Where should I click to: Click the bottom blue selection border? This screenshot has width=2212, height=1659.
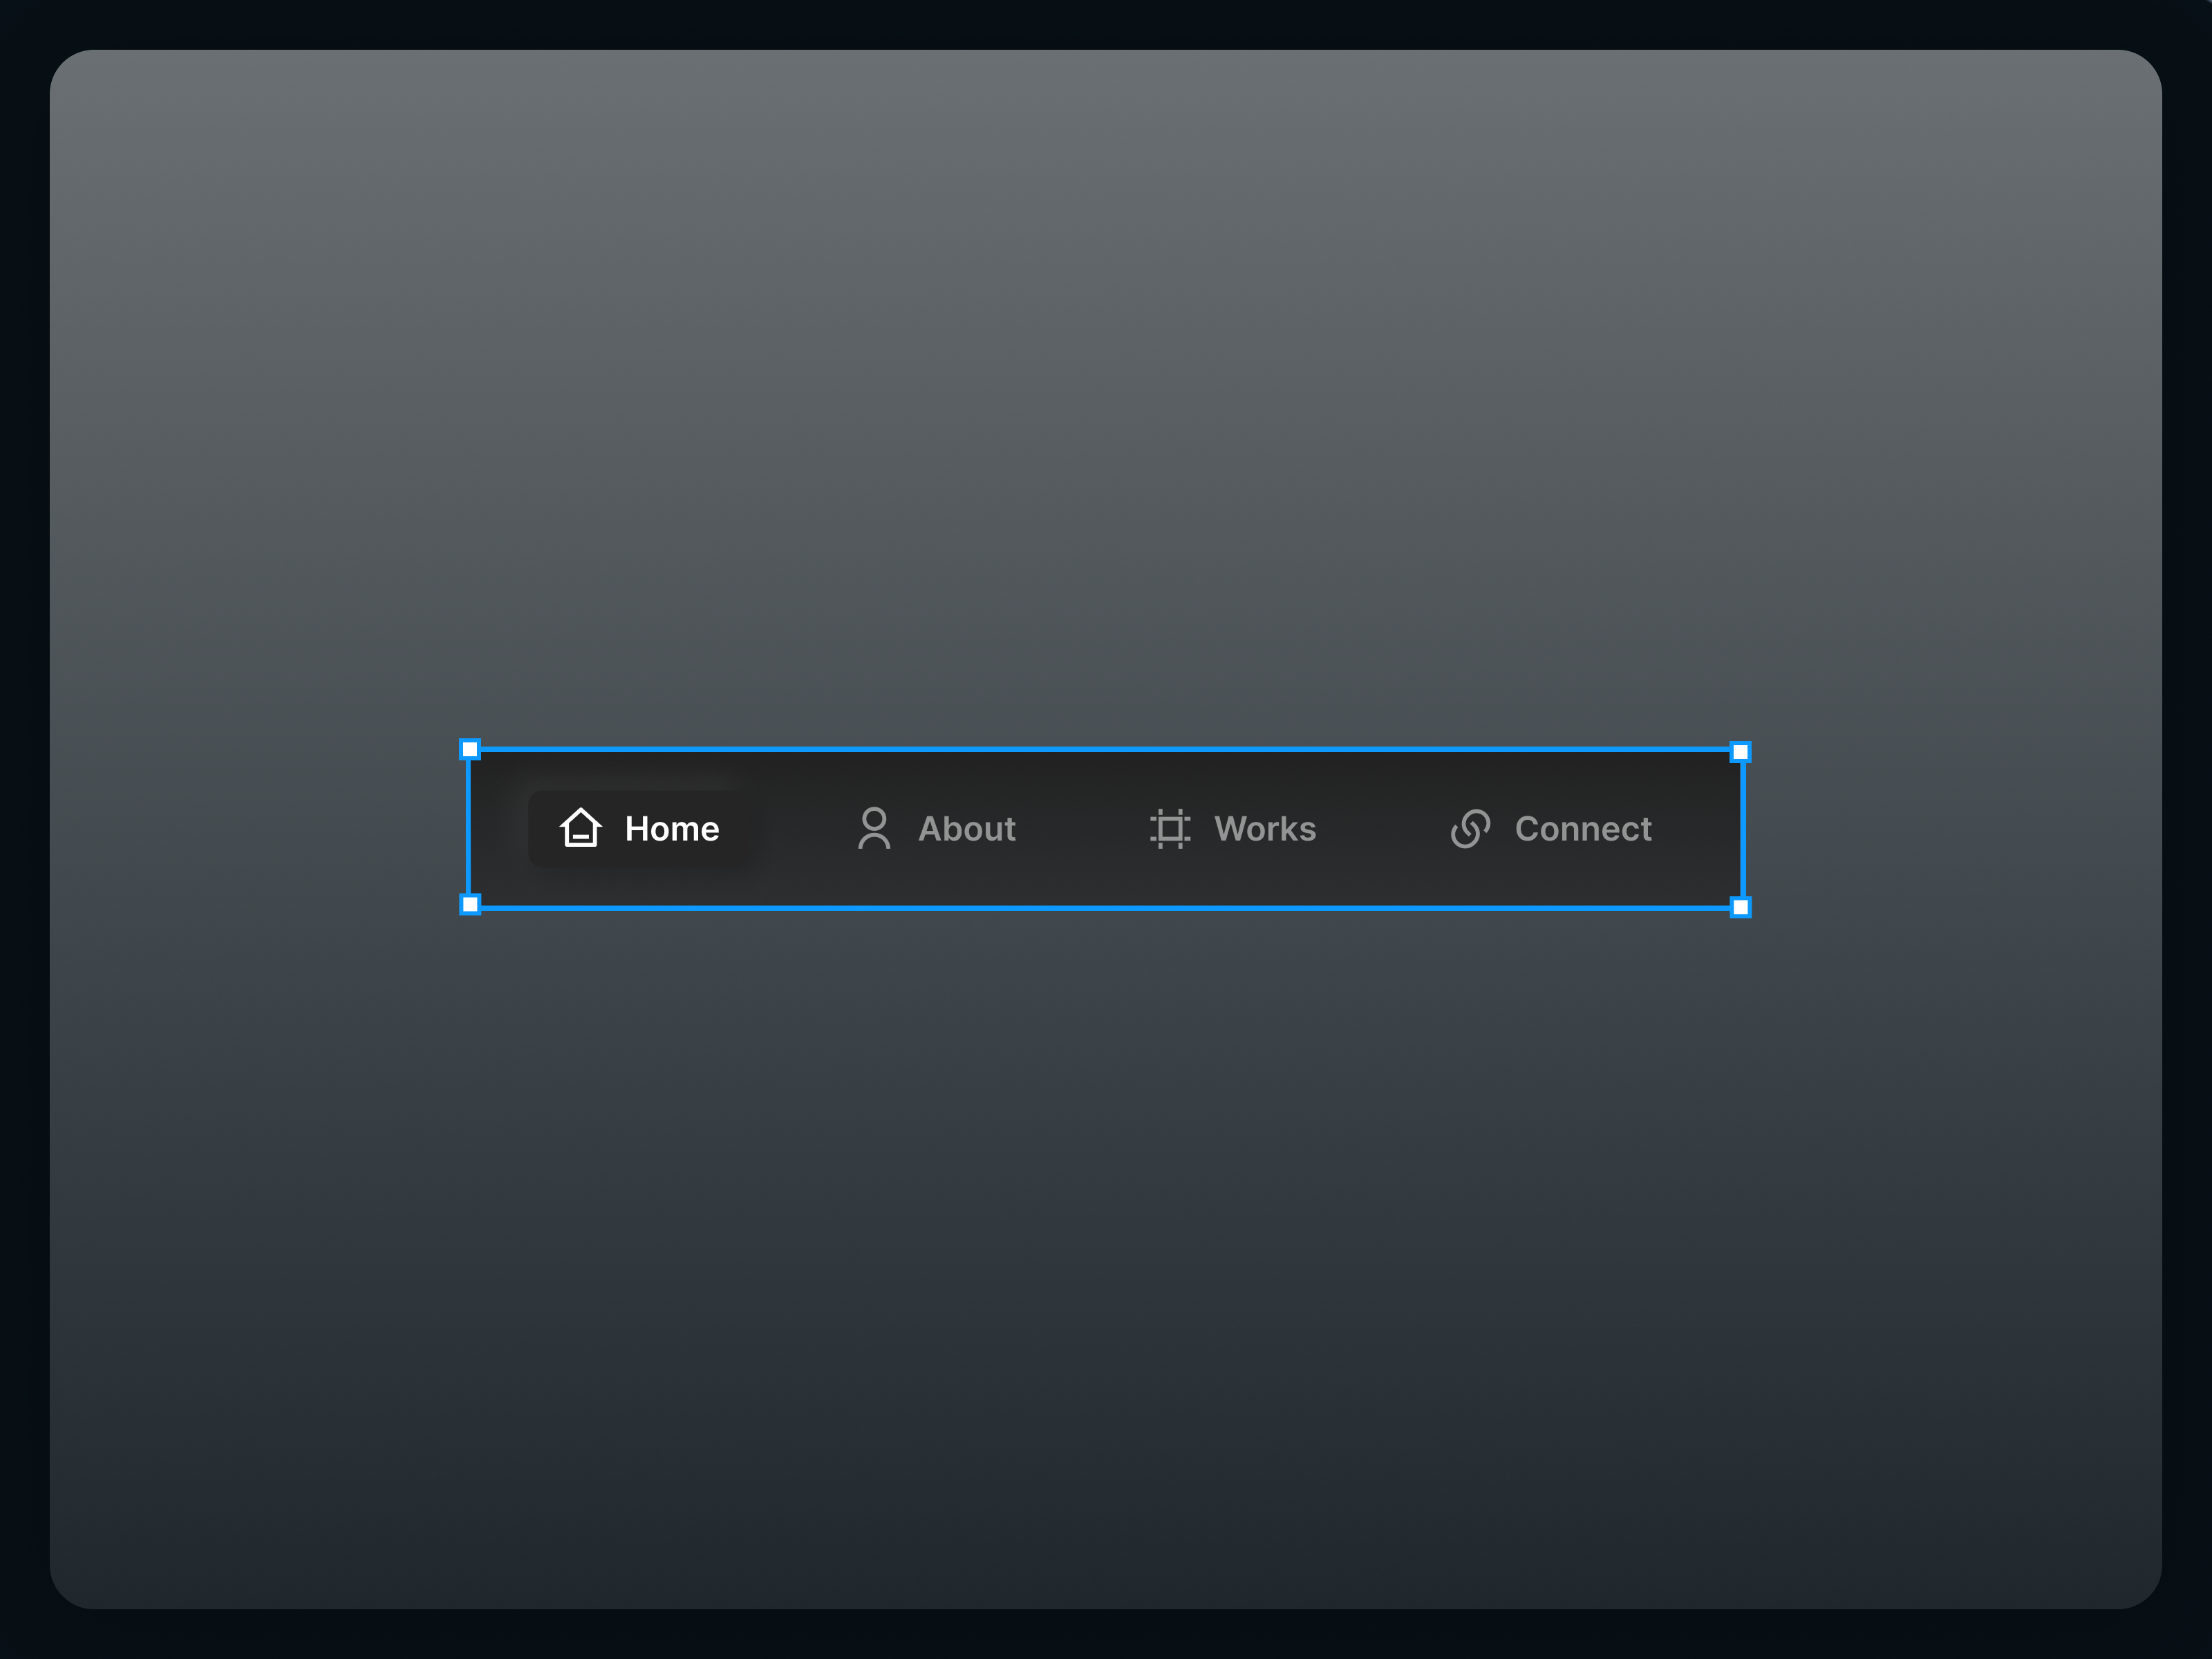click(x=1105, y=908)
